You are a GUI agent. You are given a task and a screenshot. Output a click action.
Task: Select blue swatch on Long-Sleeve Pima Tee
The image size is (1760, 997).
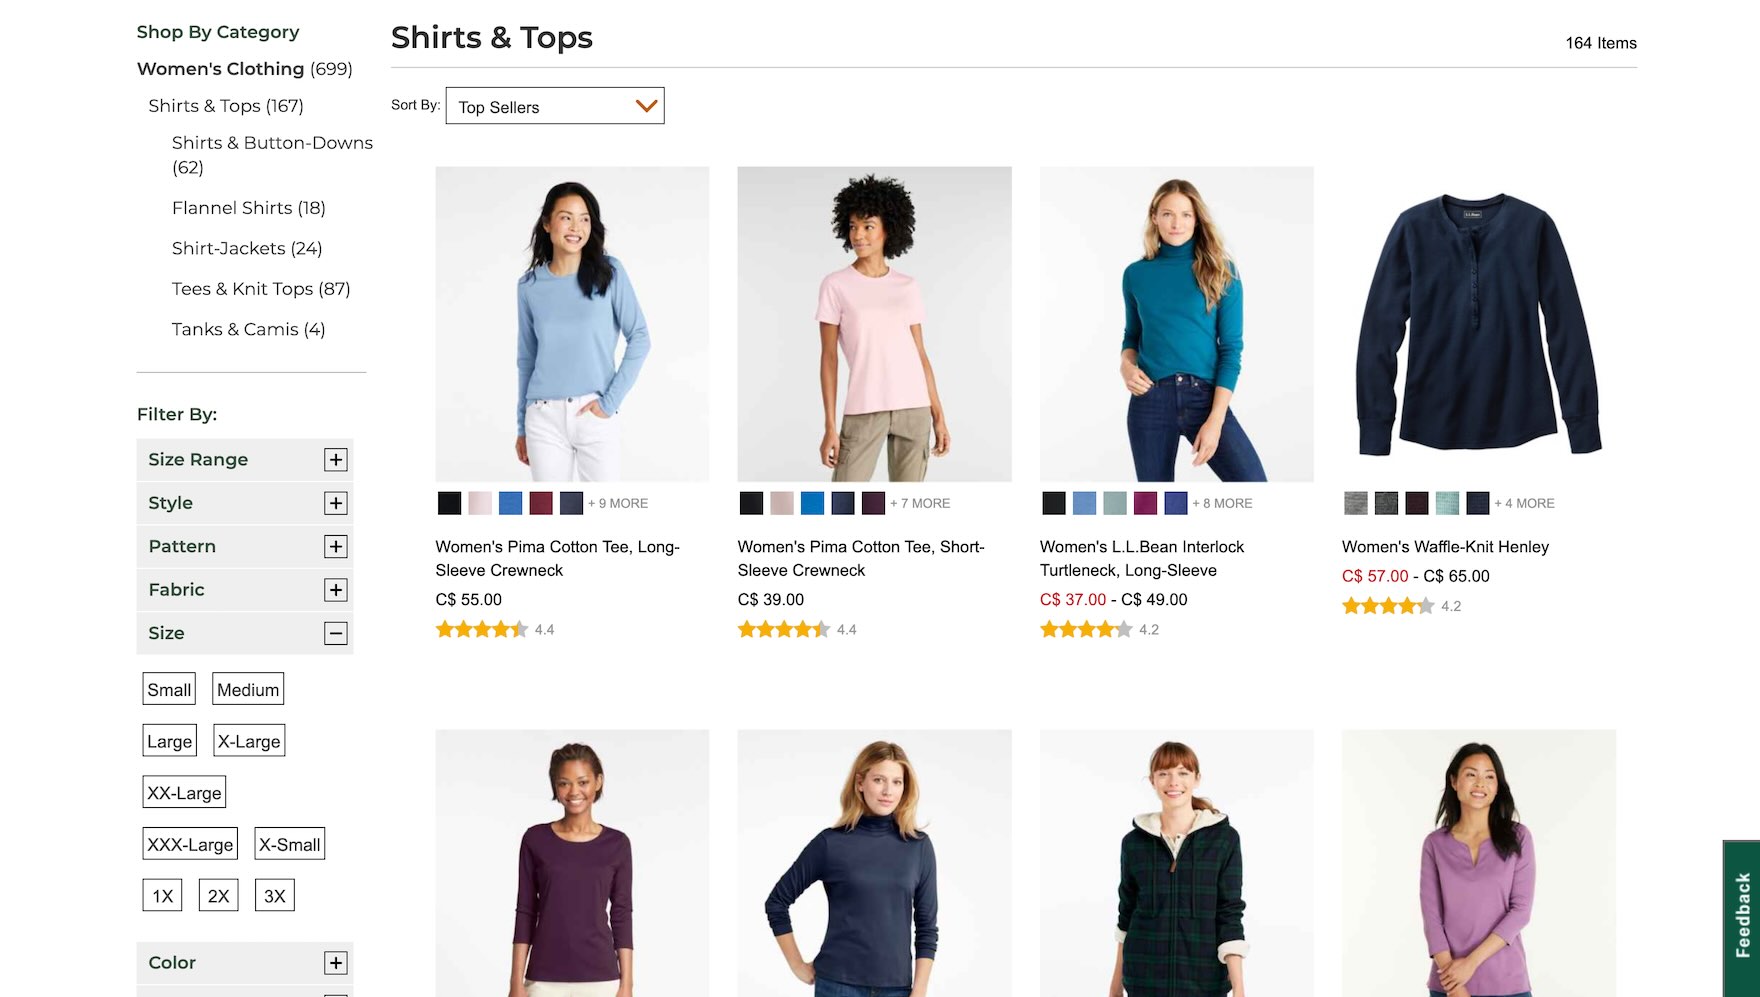tap(511, 504)
